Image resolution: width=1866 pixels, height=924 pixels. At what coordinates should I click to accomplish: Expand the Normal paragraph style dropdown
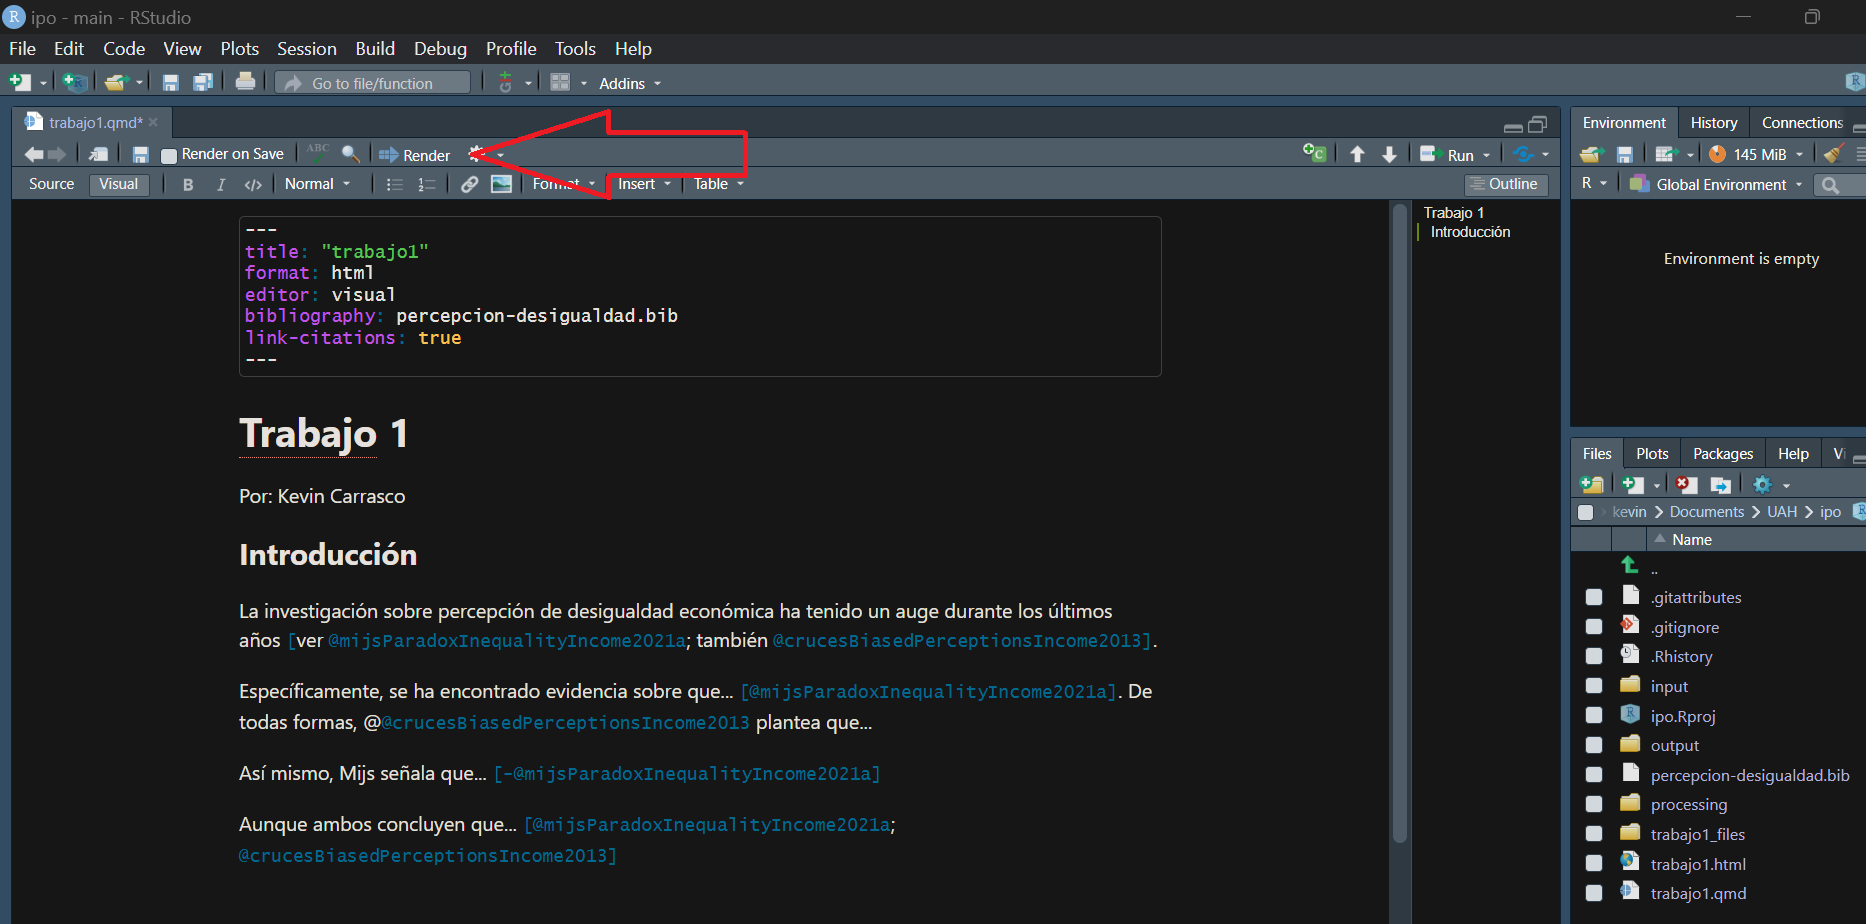click(x=317, y=184)
